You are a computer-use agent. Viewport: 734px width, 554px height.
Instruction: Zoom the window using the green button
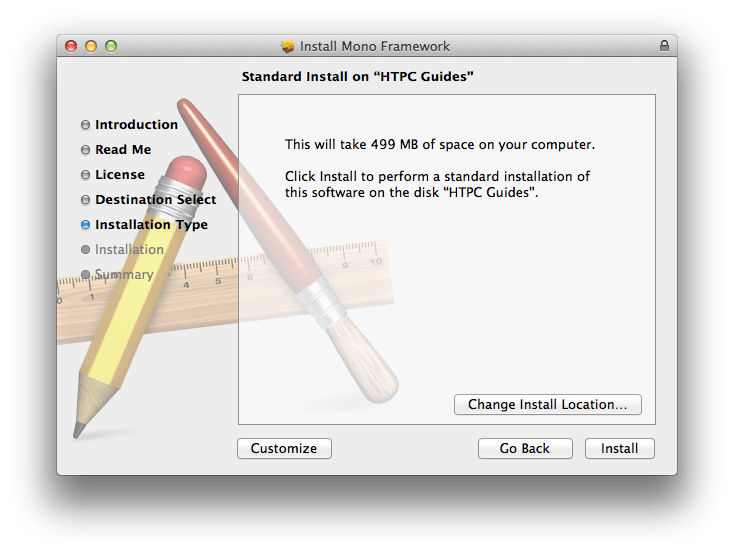pos(111,46)
